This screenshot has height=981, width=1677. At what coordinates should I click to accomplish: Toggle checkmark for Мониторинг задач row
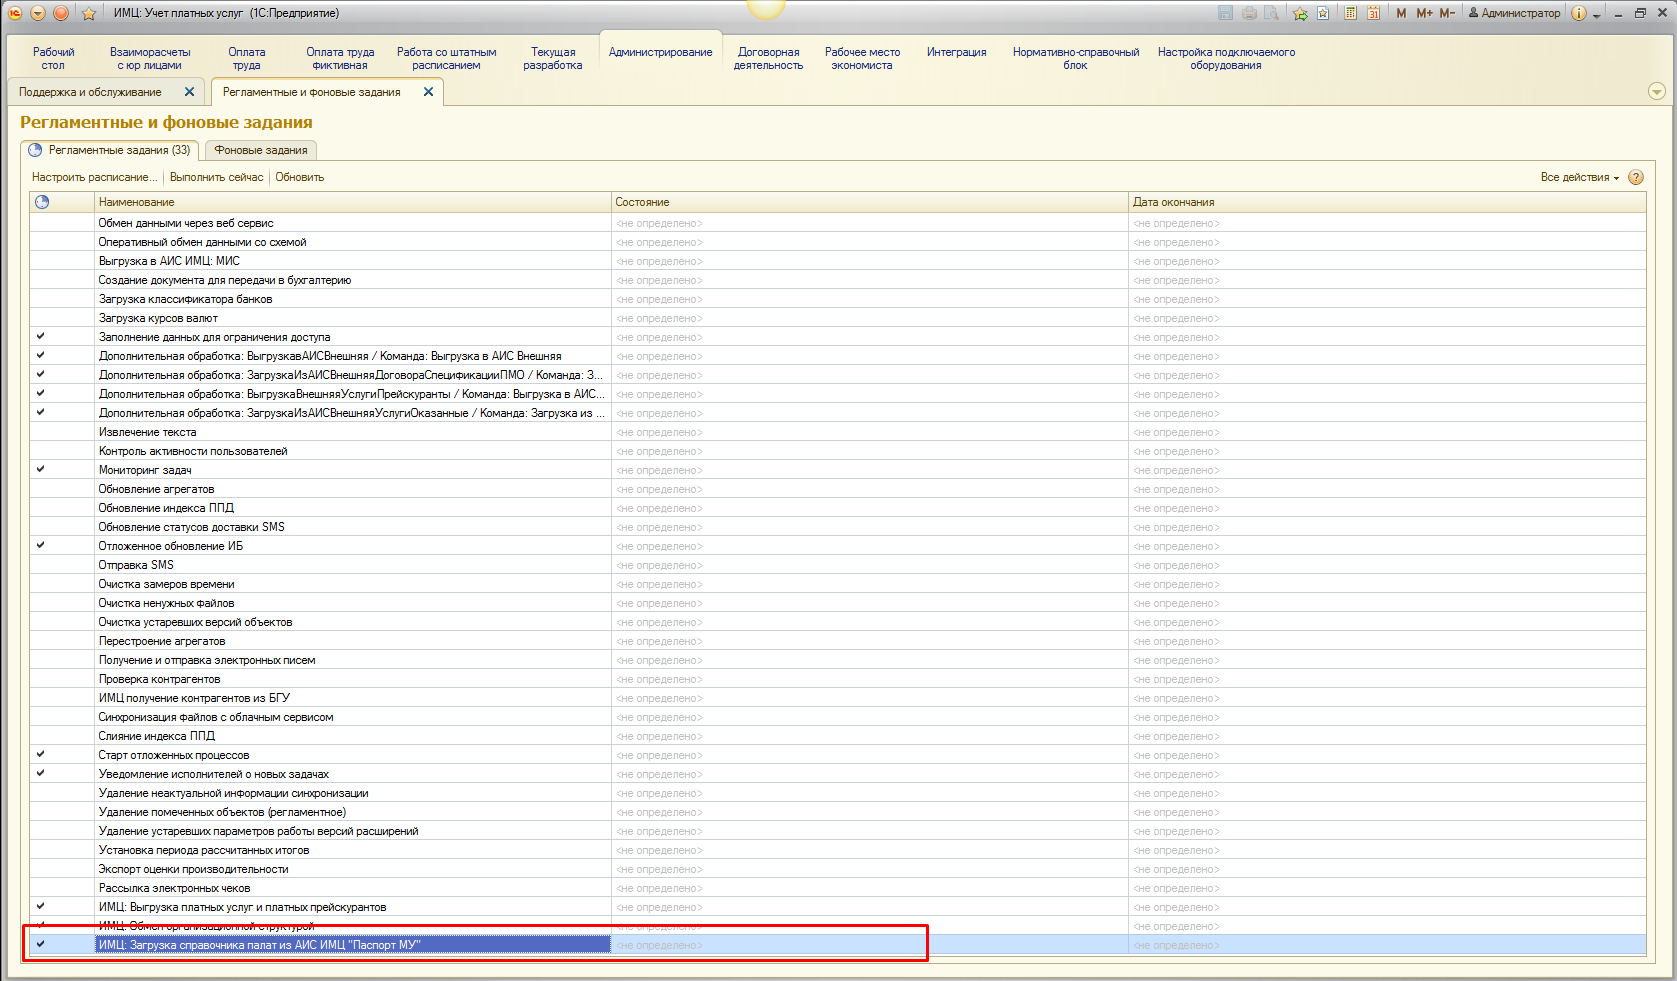(x=41, y=469)
